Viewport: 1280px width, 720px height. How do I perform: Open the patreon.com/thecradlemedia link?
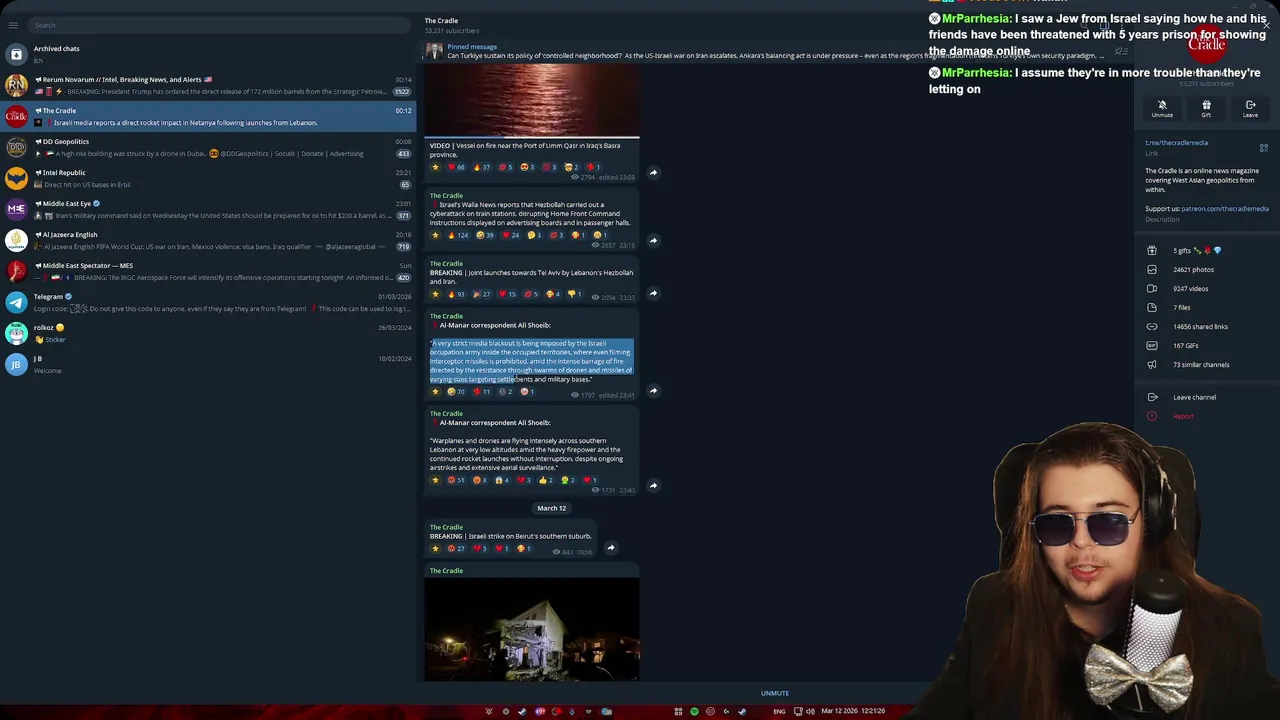click(1225, 209)
